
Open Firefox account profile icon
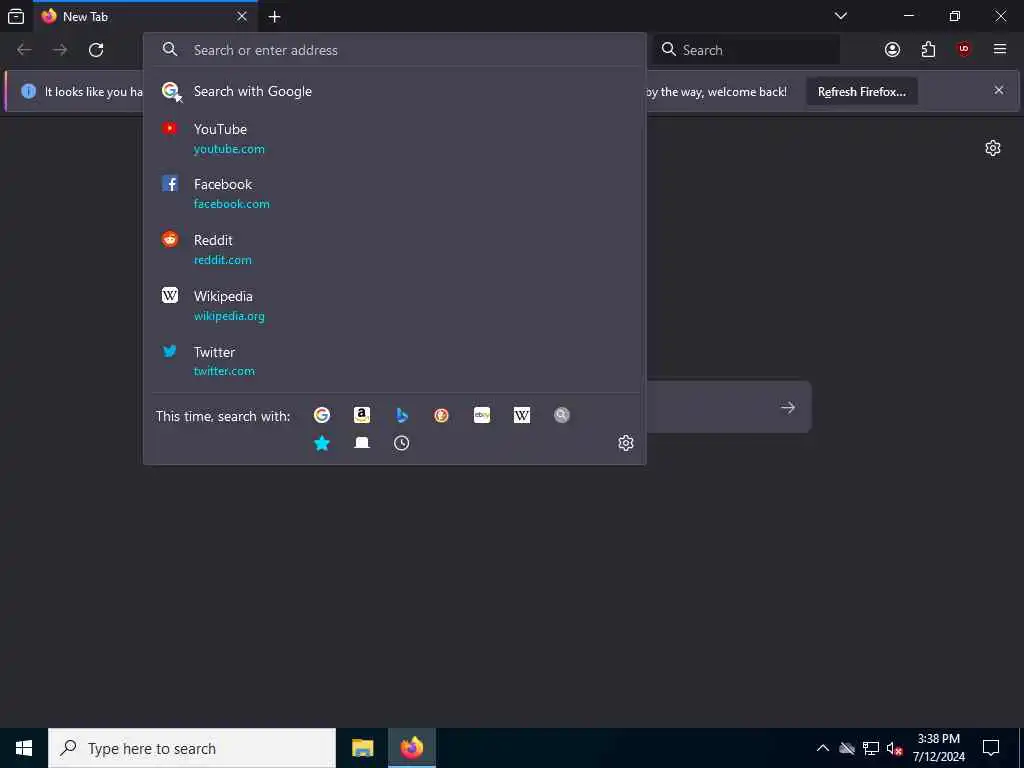click(x=892, y=50)
